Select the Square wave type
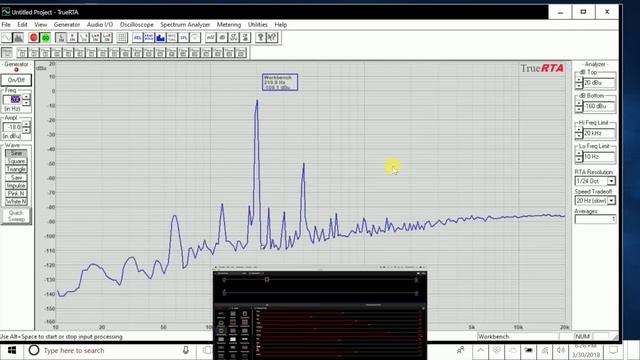Screen dimensions: 640x360 point(16,161)
